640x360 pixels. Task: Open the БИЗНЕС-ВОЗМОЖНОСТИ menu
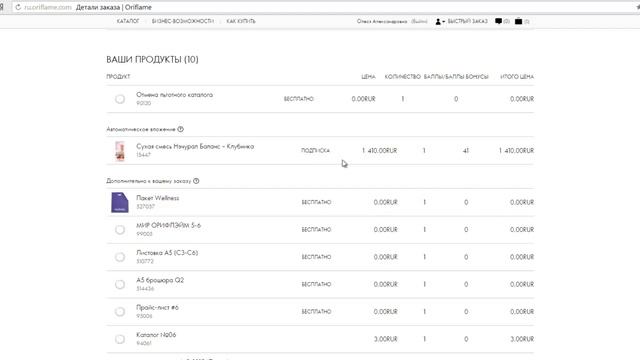pos(182,21)
